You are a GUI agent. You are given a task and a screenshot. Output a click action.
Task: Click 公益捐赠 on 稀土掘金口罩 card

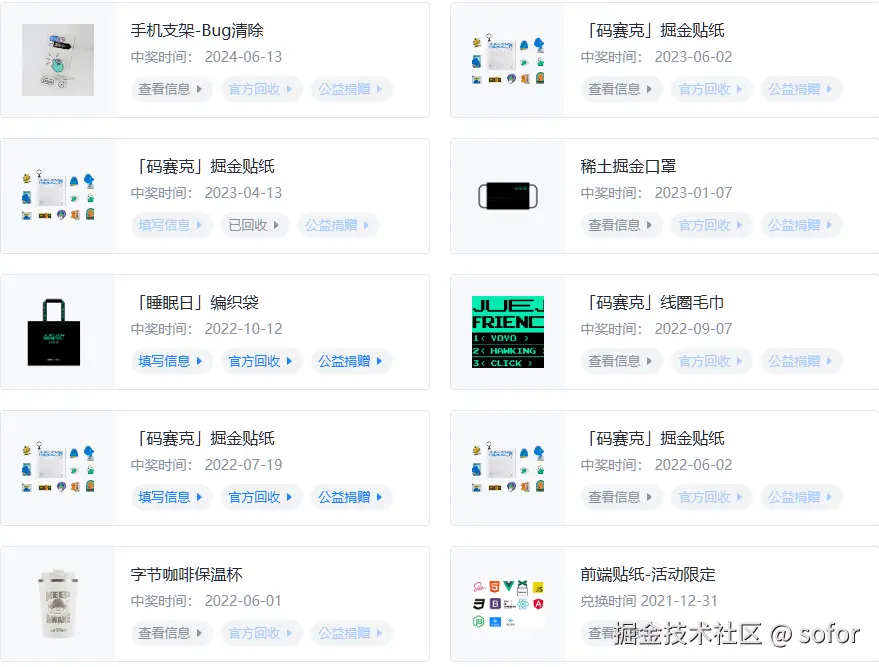(801, 225)
